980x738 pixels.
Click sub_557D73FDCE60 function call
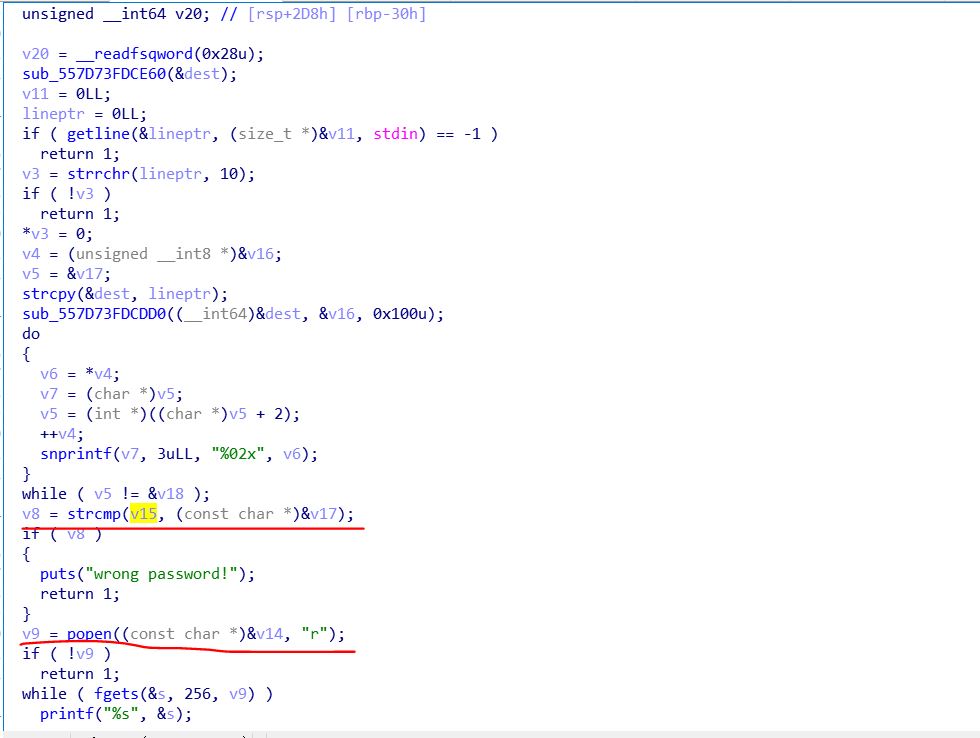coord(94,74)
